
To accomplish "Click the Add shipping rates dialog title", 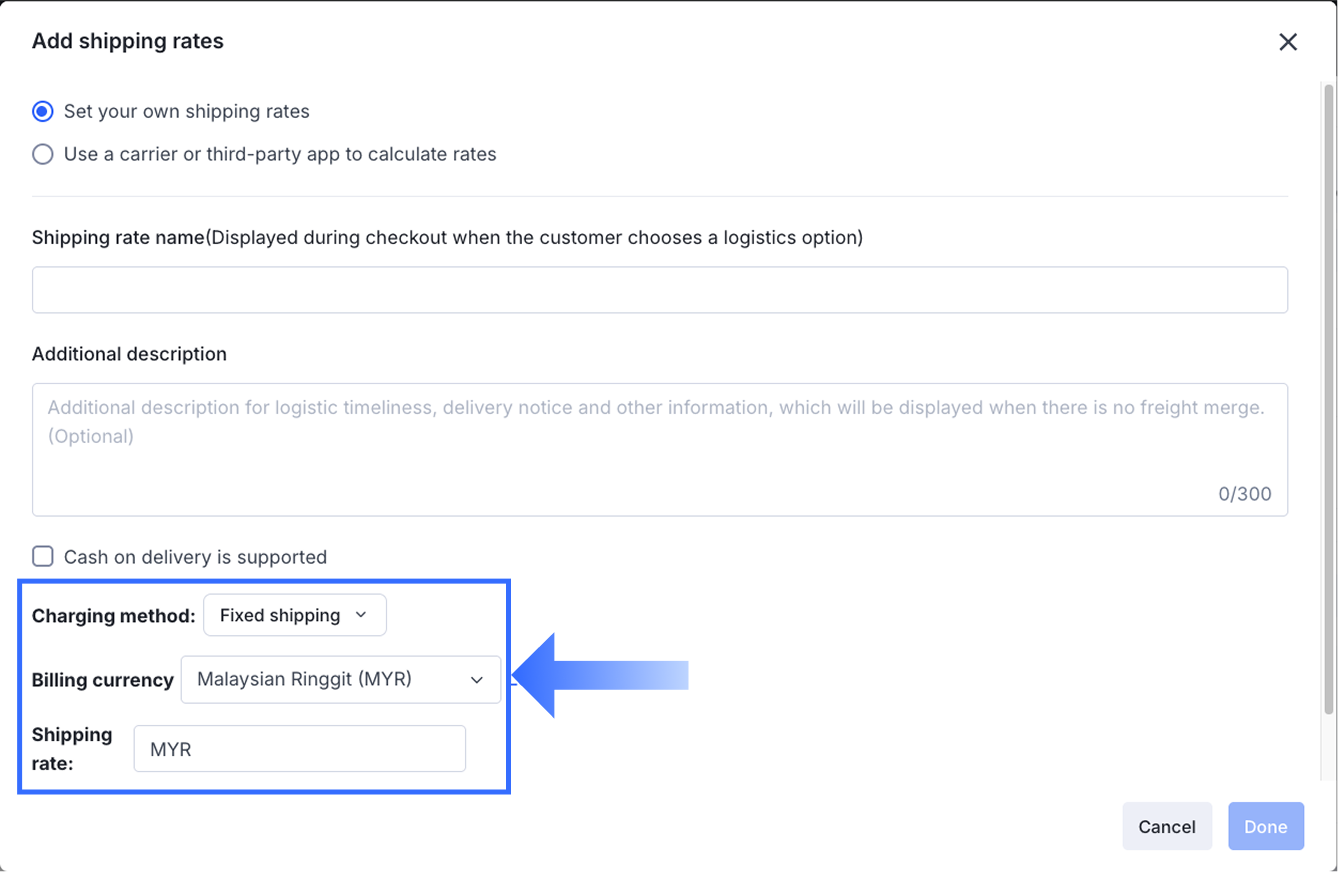I will [x=128, y=41].
